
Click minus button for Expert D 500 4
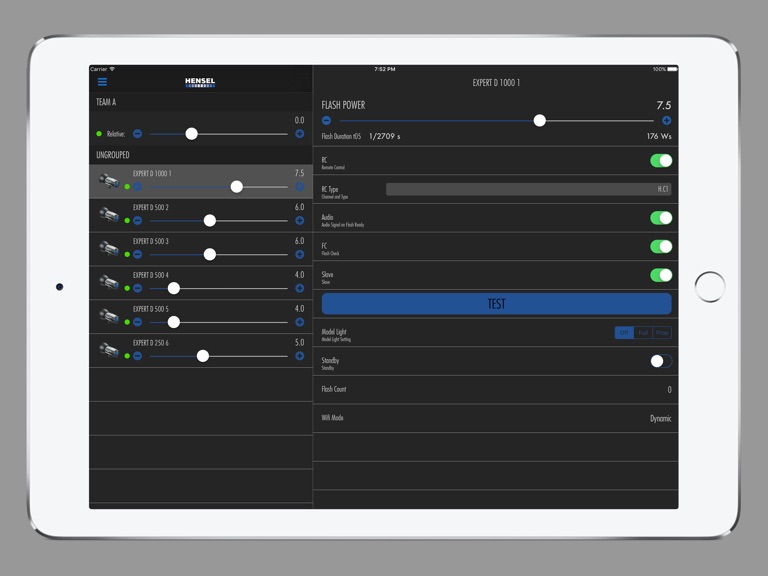(x=138, y=288)
